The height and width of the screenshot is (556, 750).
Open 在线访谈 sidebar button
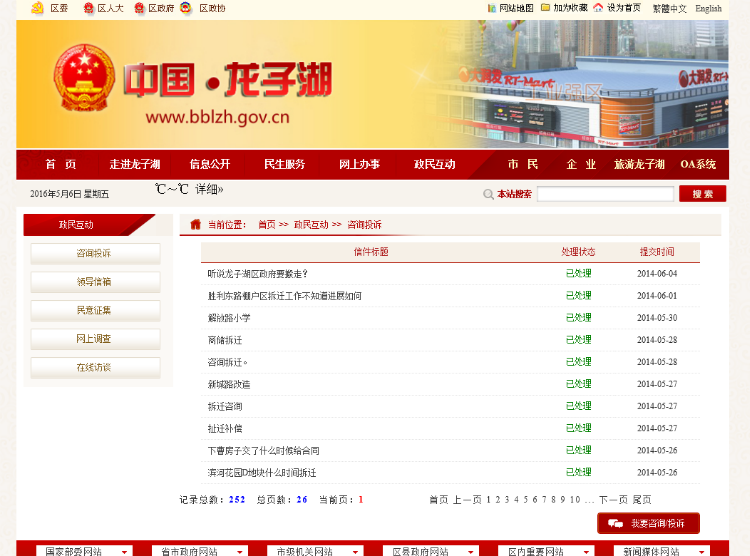tap(95, 368)
